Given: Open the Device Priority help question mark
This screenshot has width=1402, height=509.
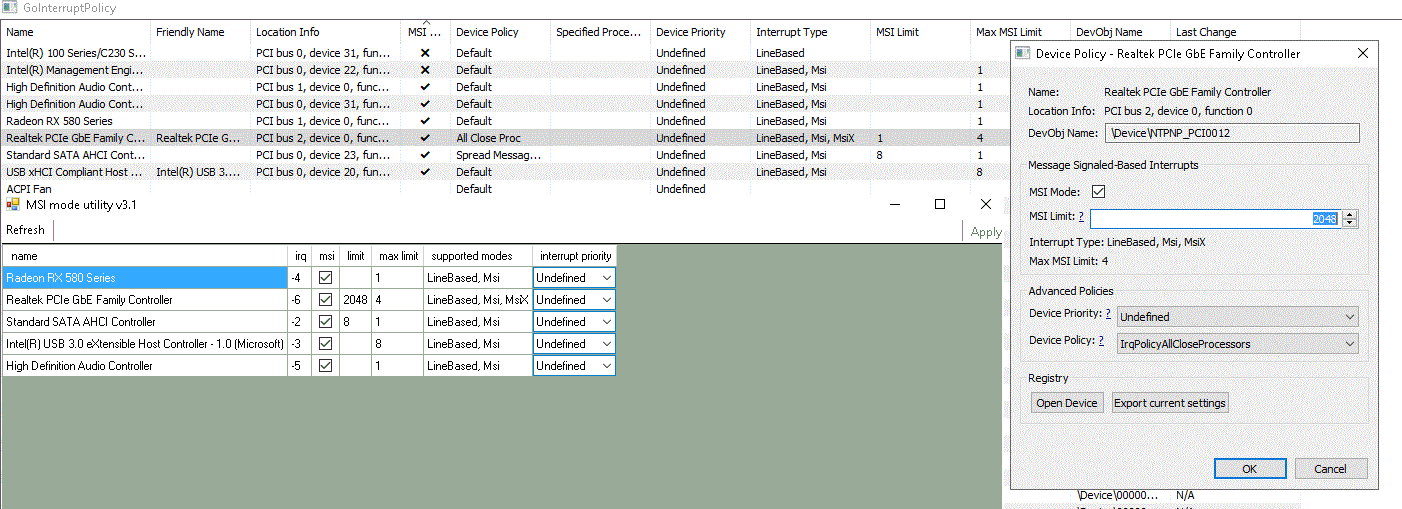Looking at the screenshot, I should pyautogui.click(x=1109, y=314).
